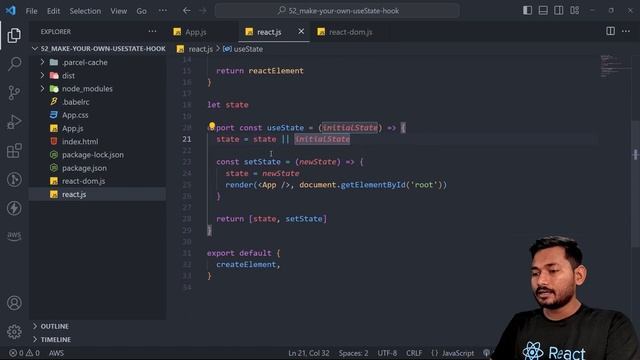This screenshot has width=640, height=360.
Task: Change encoding via UTF-8 status item
Action: point(387,353)
